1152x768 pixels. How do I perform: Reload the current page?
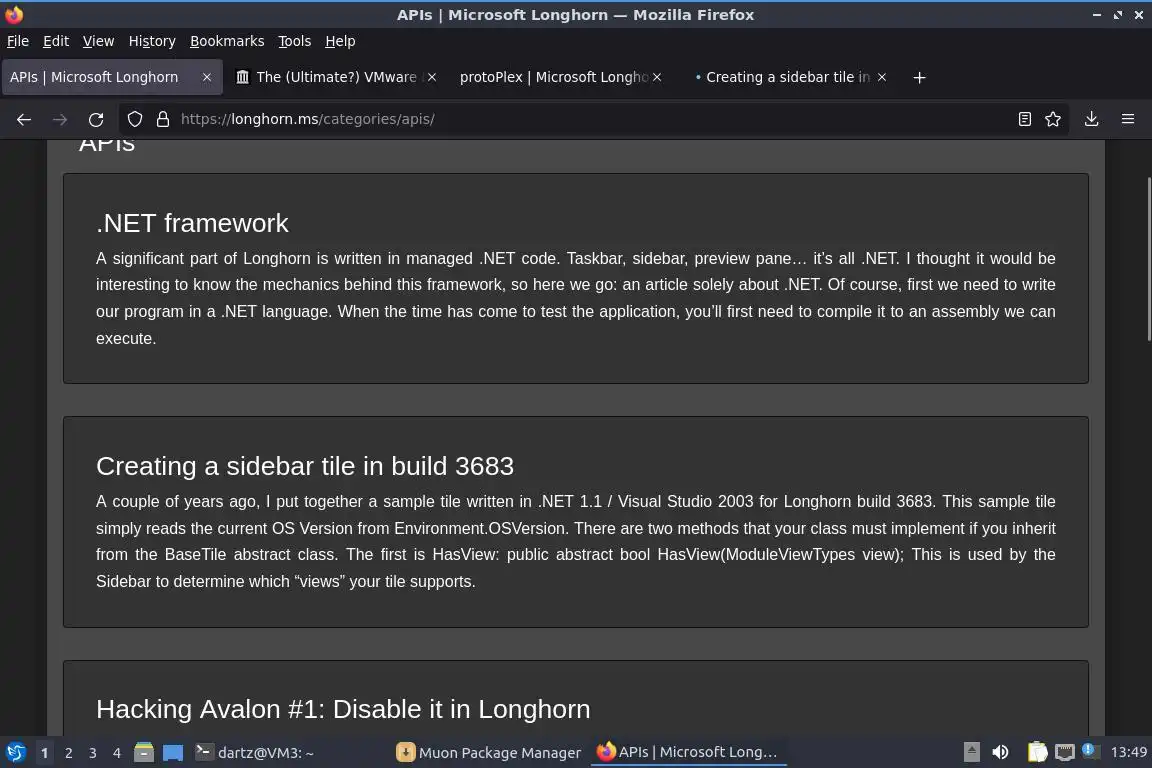(x=96, y=119)
